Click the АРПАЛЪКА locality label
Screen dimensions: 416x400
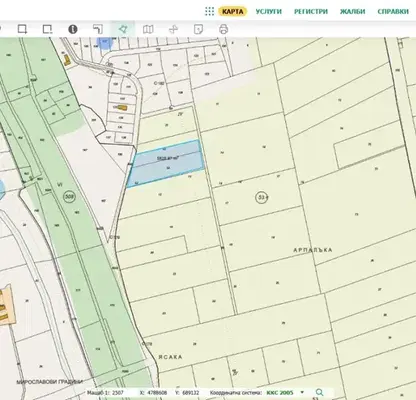pos(313,250)
